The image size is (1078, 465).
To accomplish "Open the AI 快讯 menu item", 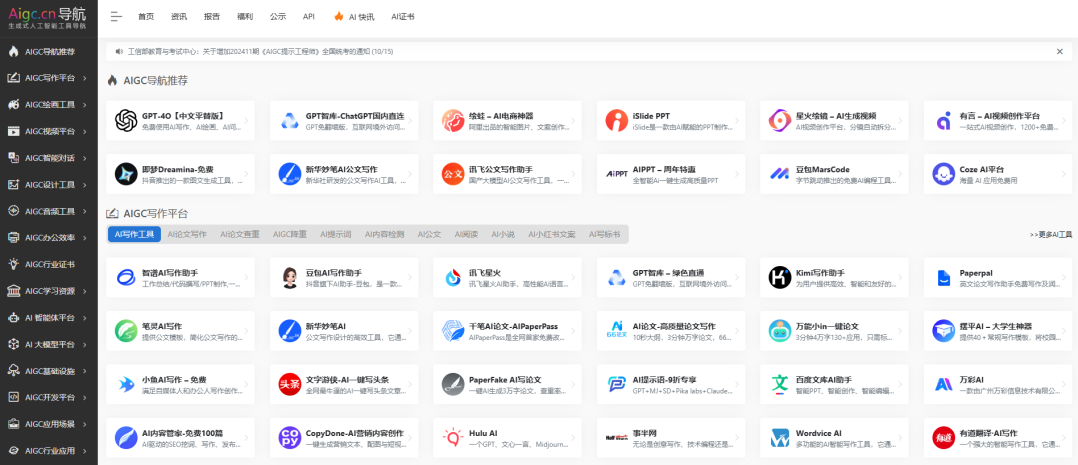I will (x=354, y=17).
